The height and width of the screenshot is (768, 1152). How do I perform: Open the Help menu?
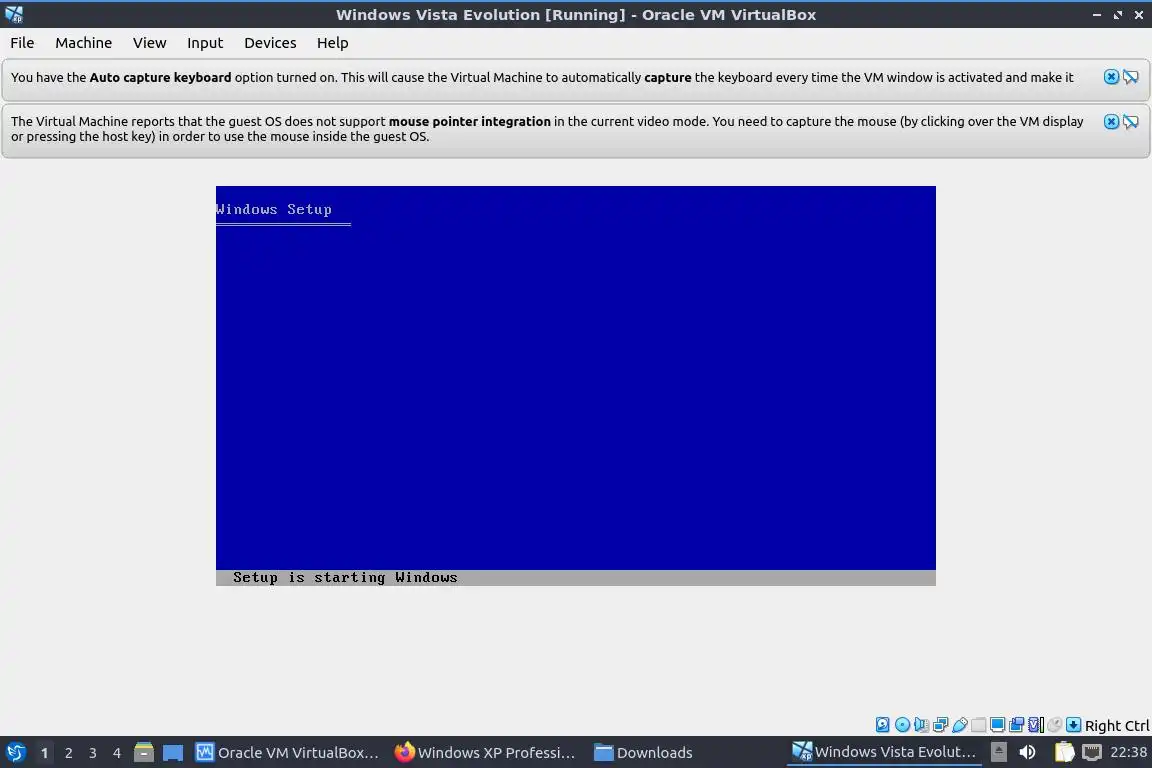[x=332, y=43]
